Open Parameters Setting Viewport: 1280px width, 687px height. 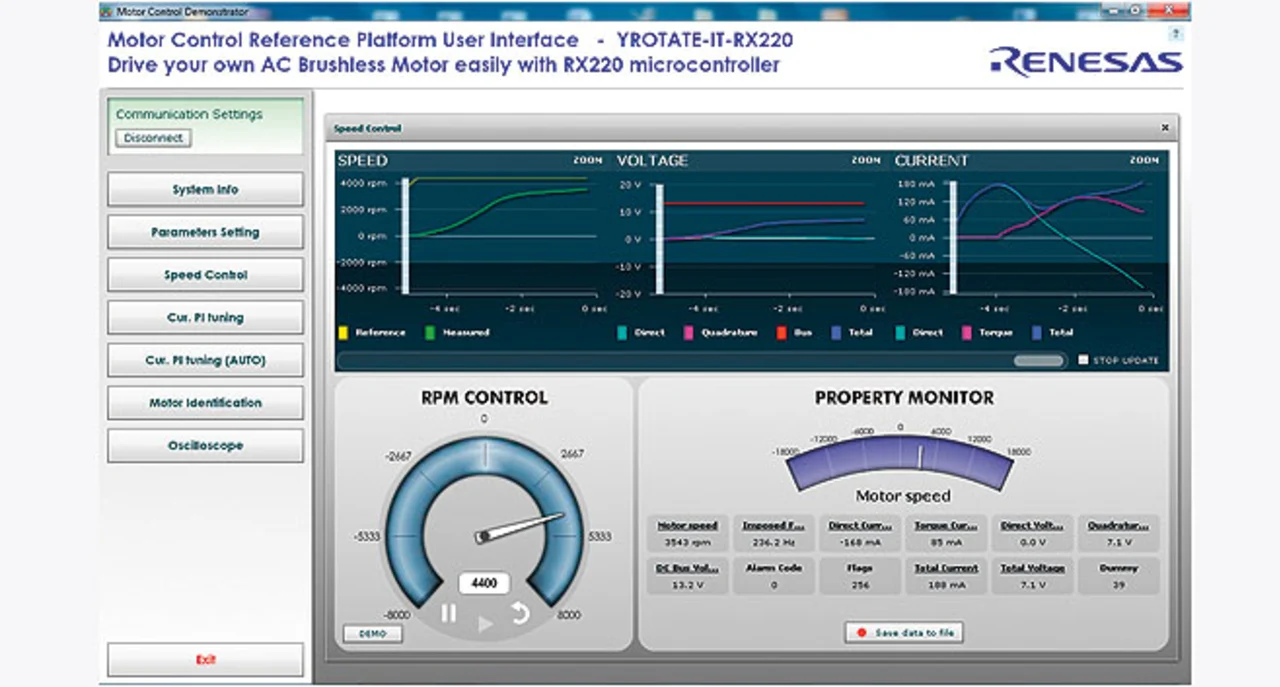[205, 232]
